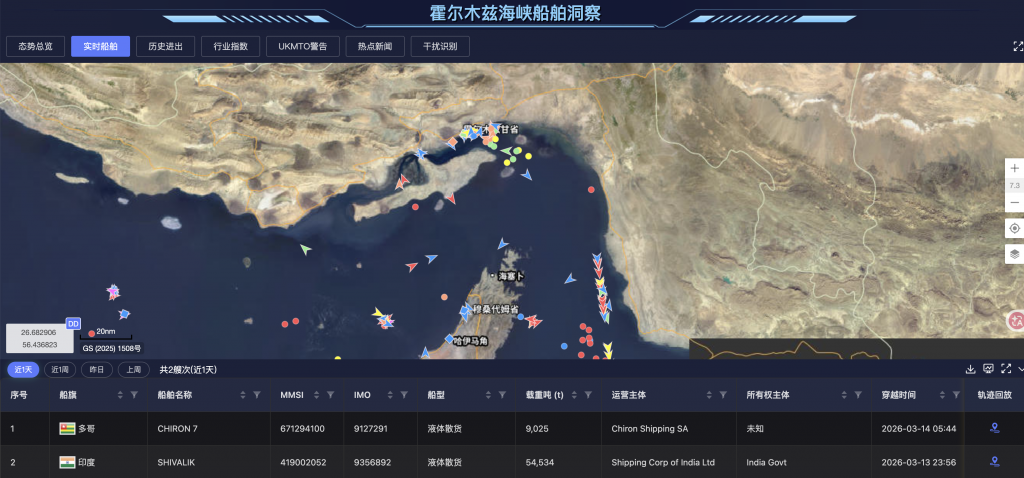Select 昨日 time range

coord(97,370)
